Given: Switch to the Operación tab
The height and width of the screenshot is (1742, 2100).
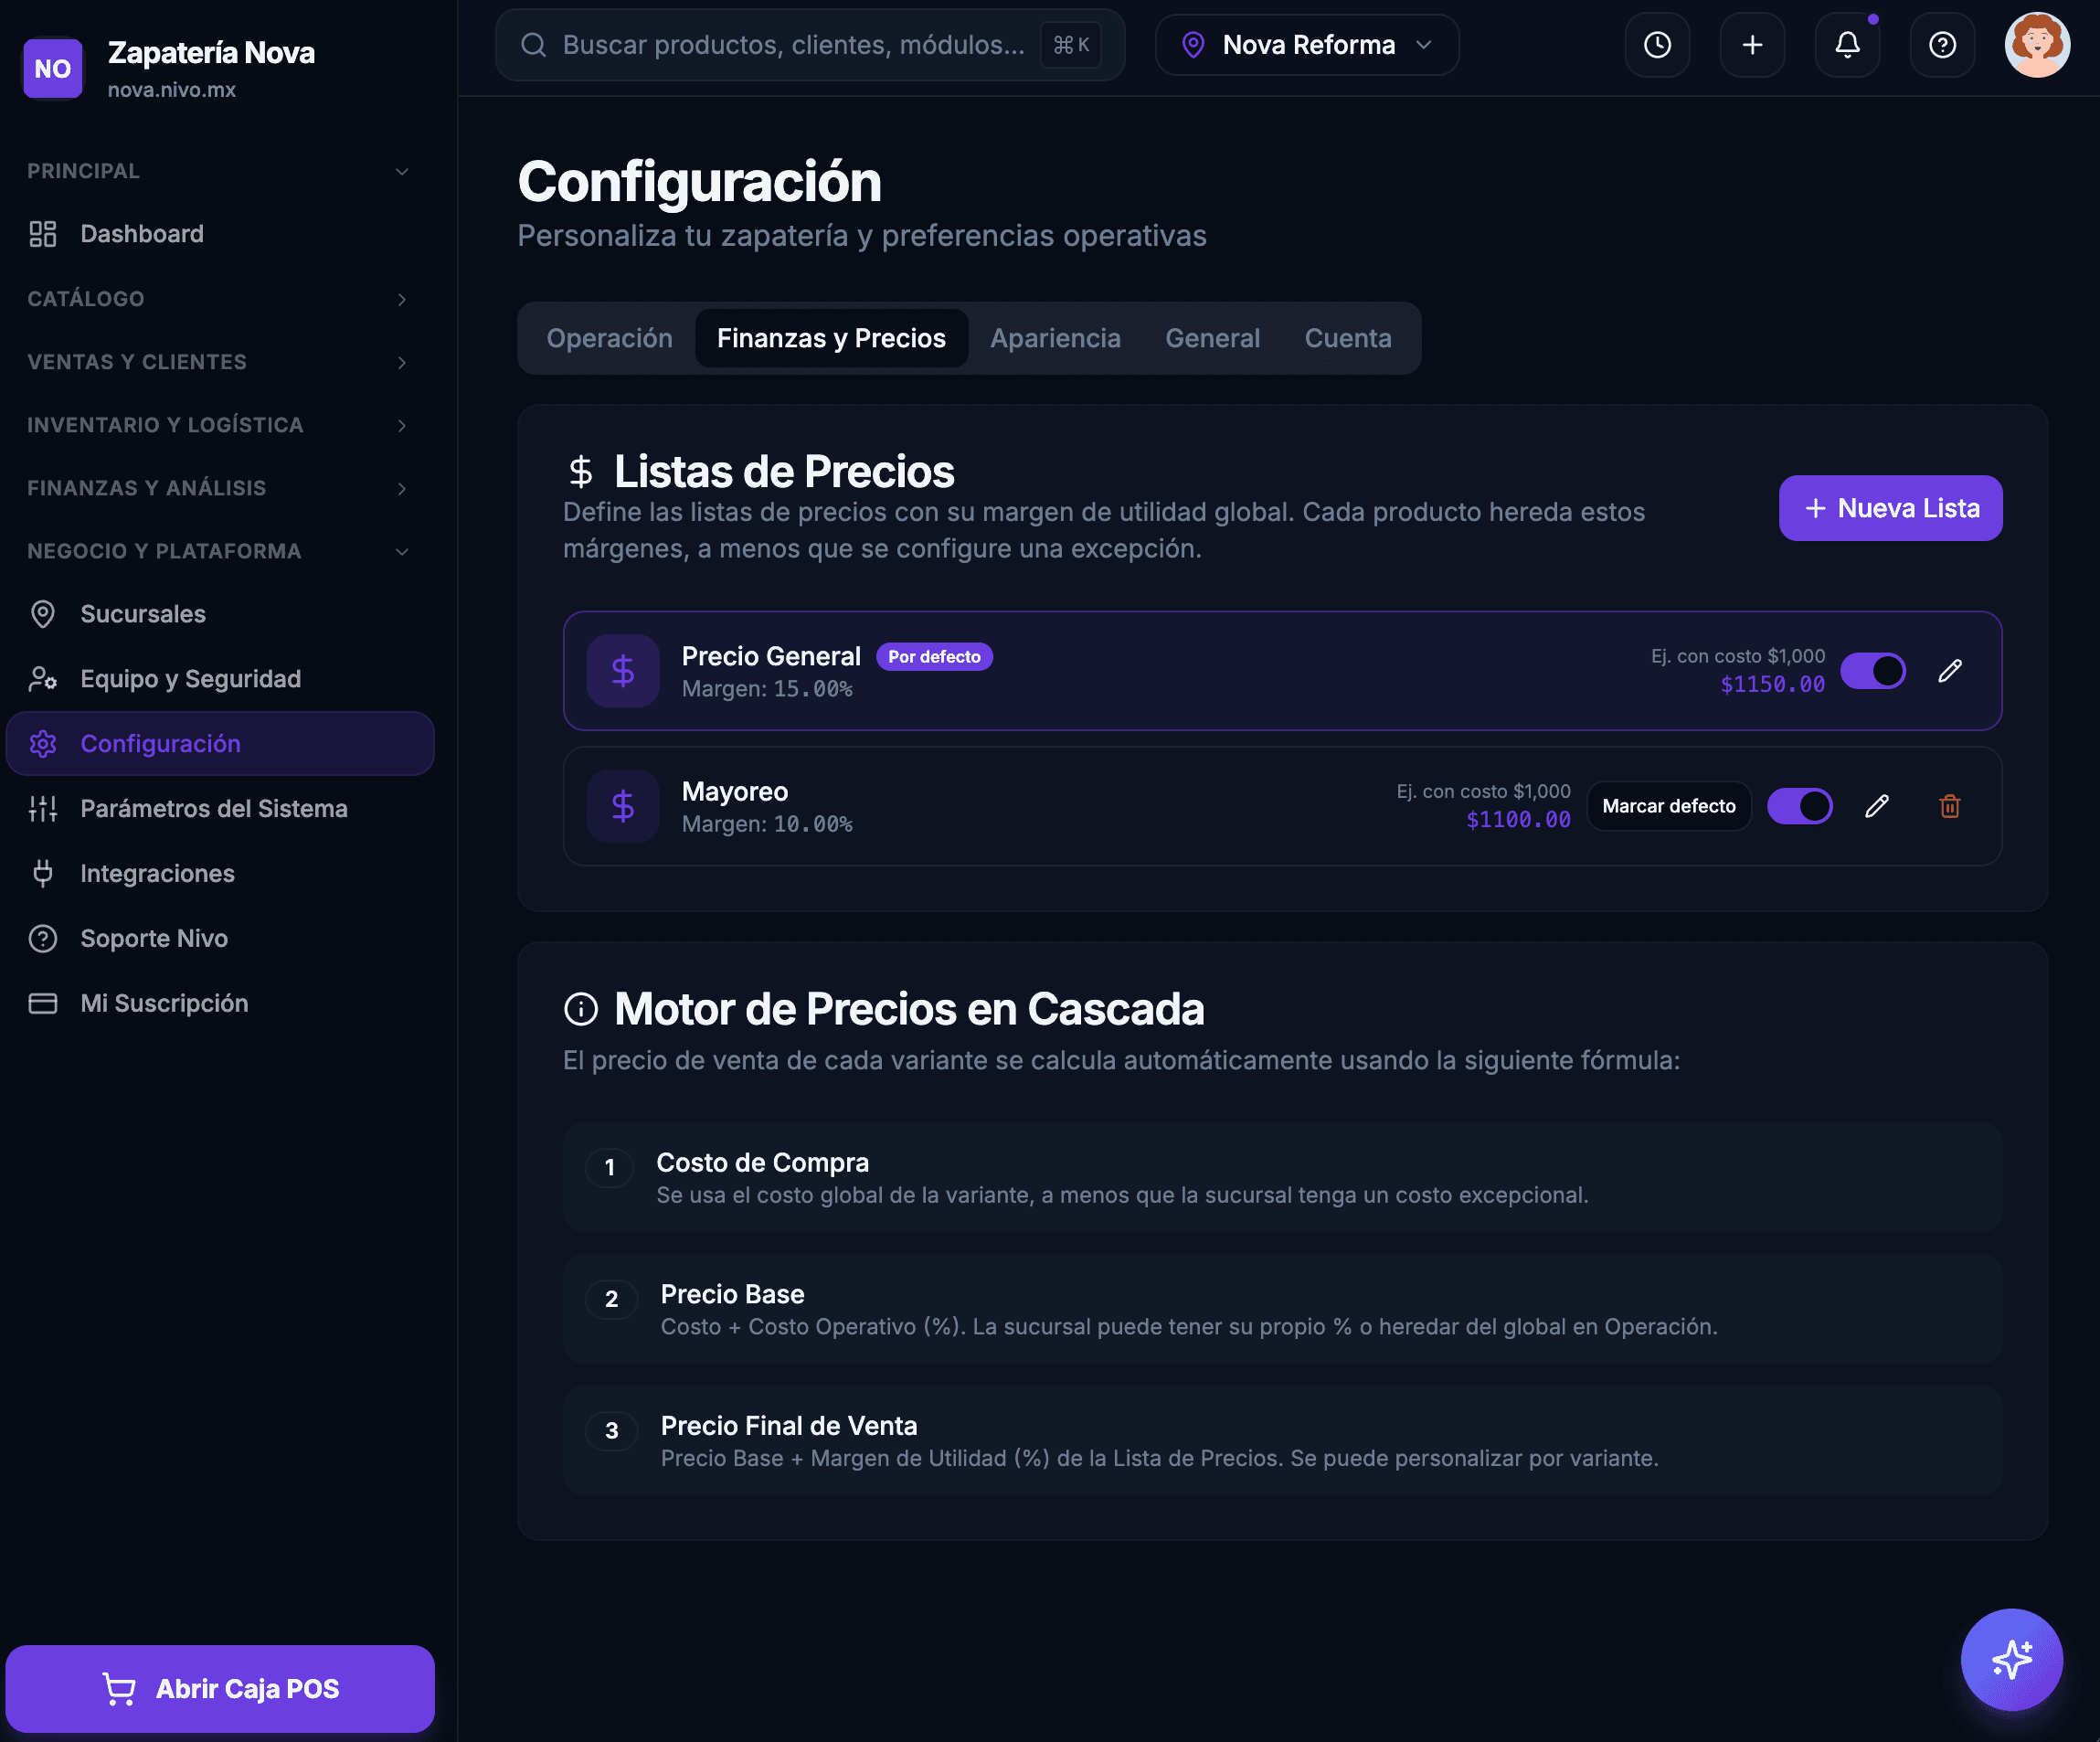Looking at the screenshot, I should (x=609, y=338).
